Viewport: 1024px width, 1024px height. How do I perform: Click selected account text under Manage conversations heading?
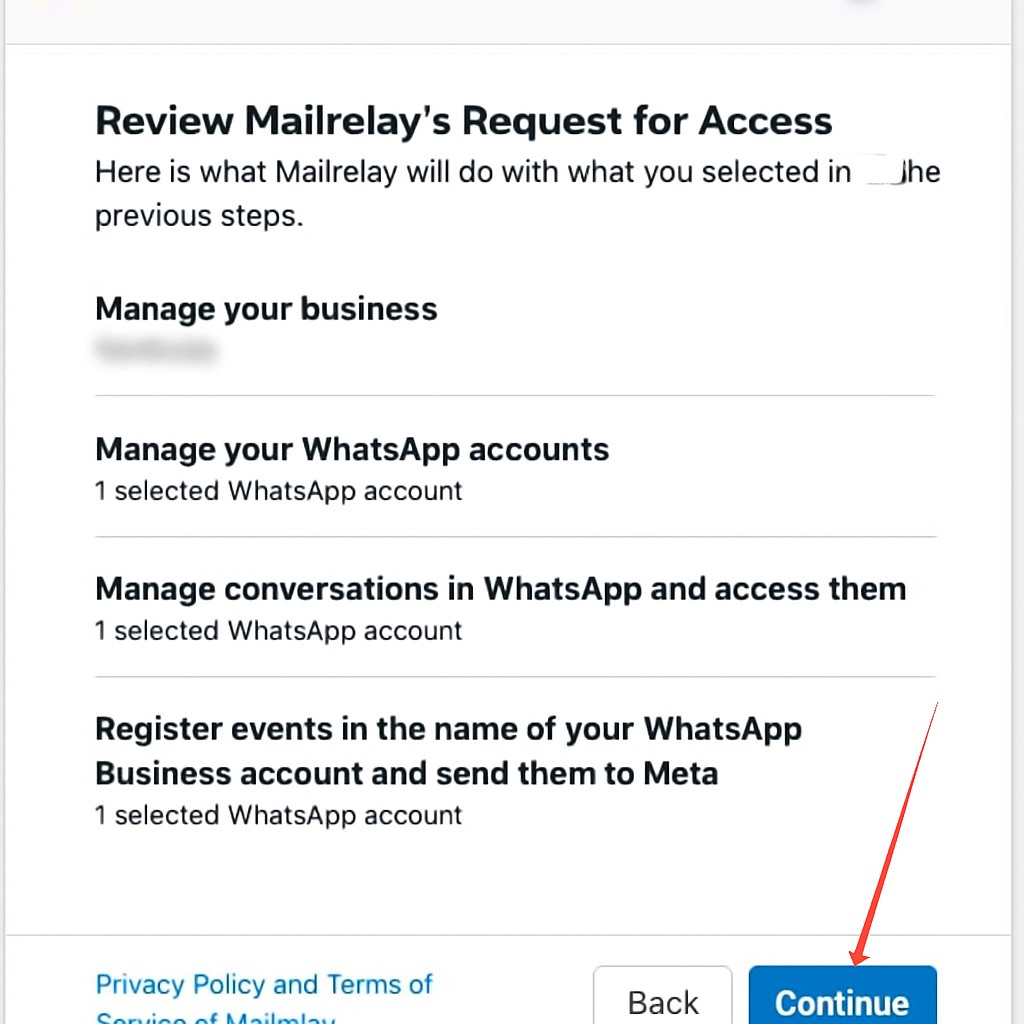tap(279, 631)
